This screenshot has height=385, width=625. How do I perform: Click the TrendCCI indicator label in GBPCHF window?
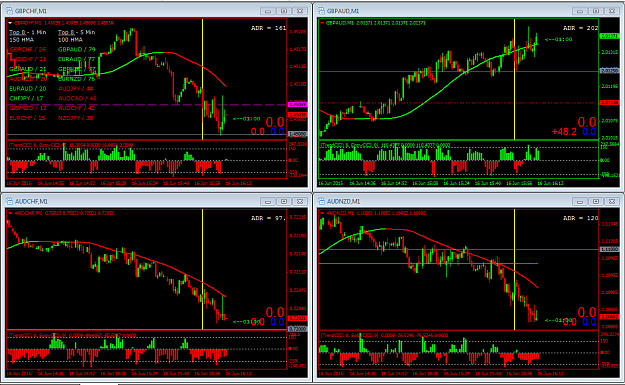[x=70, y=145]
